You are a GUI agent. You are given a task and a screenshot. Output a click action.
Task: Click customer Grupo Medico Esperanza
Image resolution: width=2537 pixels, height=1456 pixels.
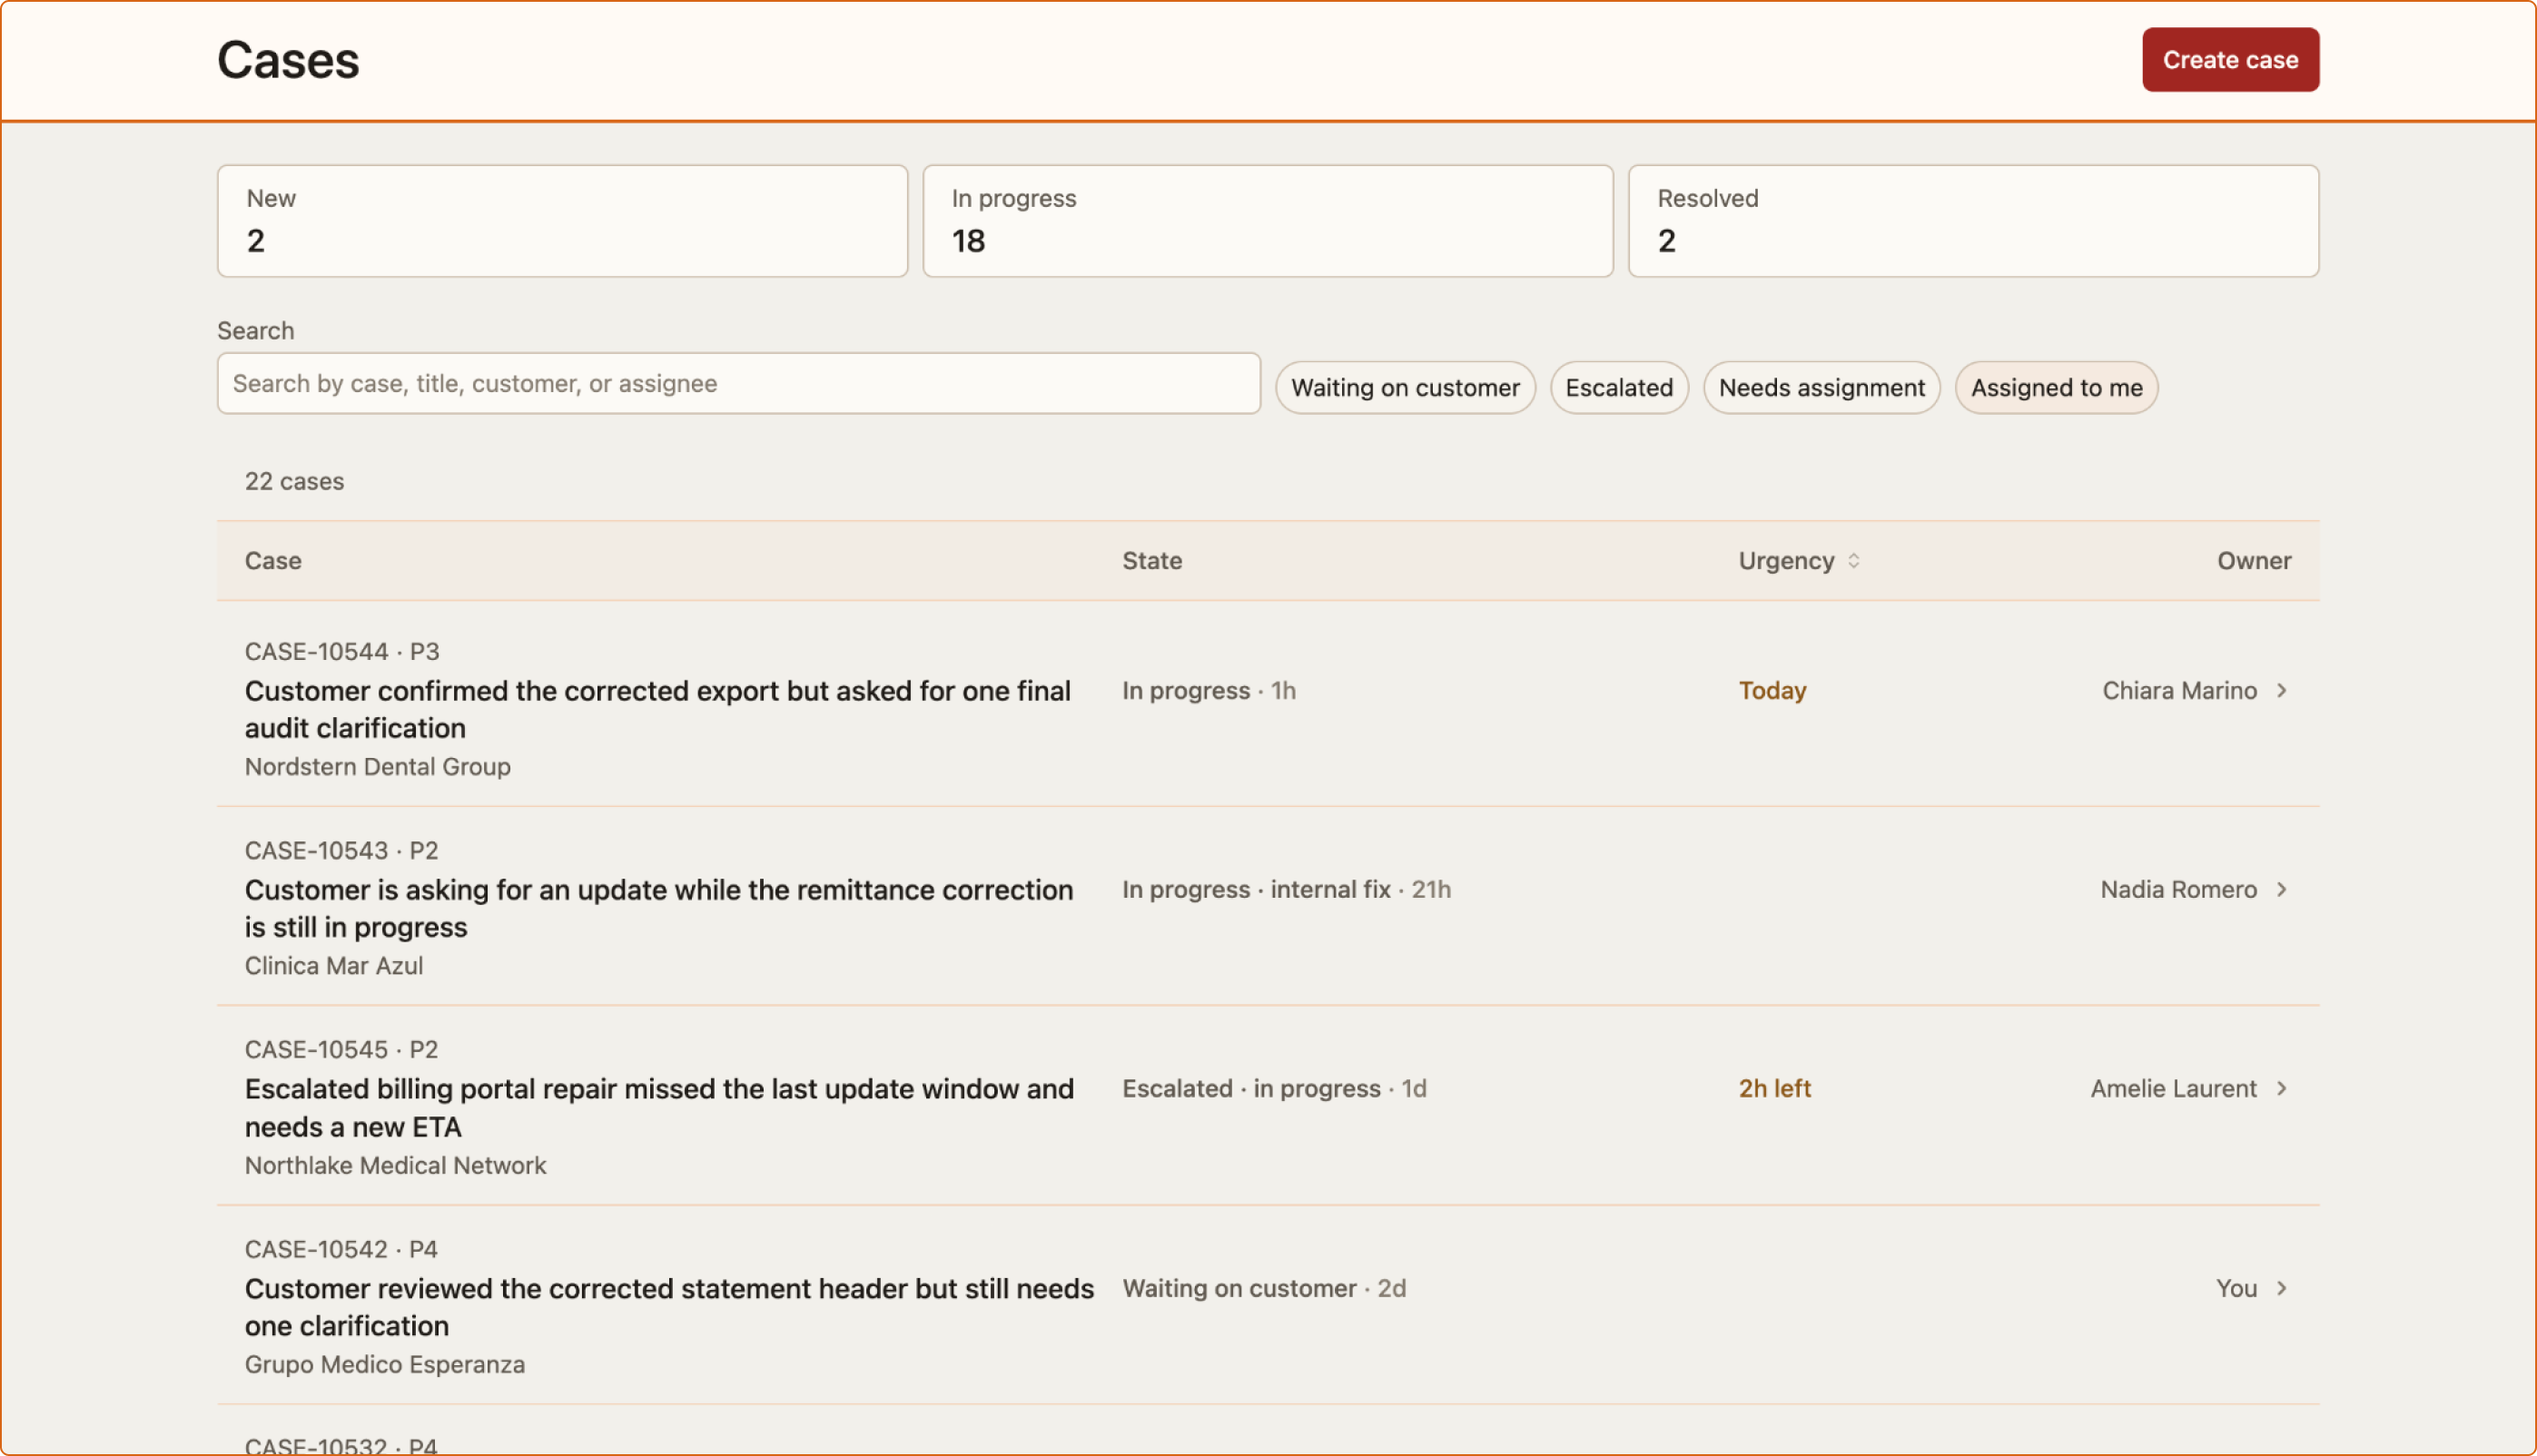tap(384, 1365)
